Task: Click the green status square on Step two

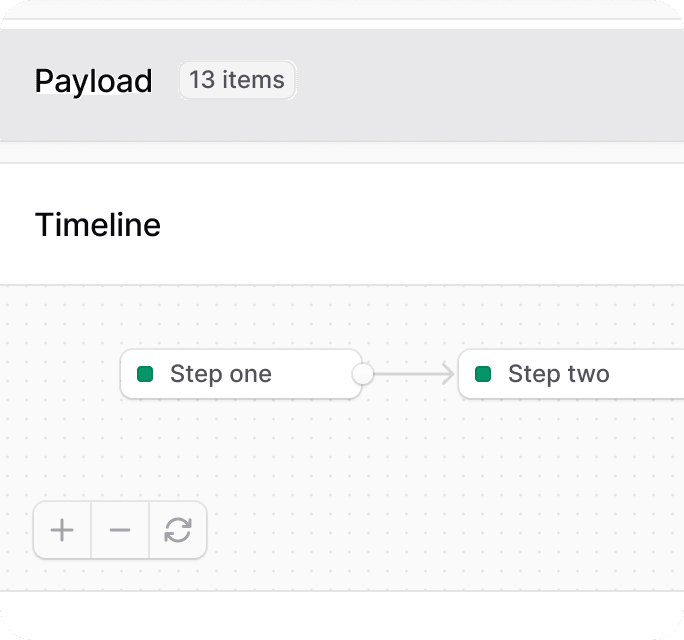Action: click(483, 374)
